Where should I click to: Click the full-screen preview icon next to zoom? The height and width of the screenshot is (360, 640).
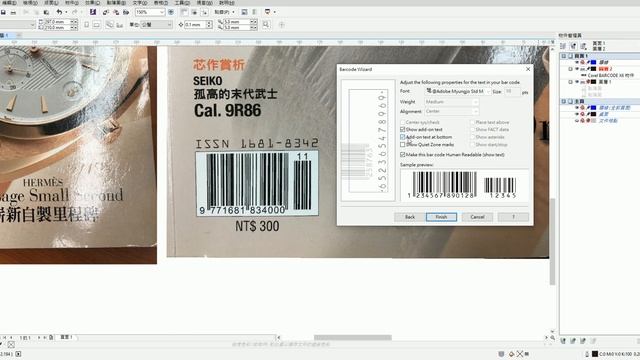(x=171, y=12)
